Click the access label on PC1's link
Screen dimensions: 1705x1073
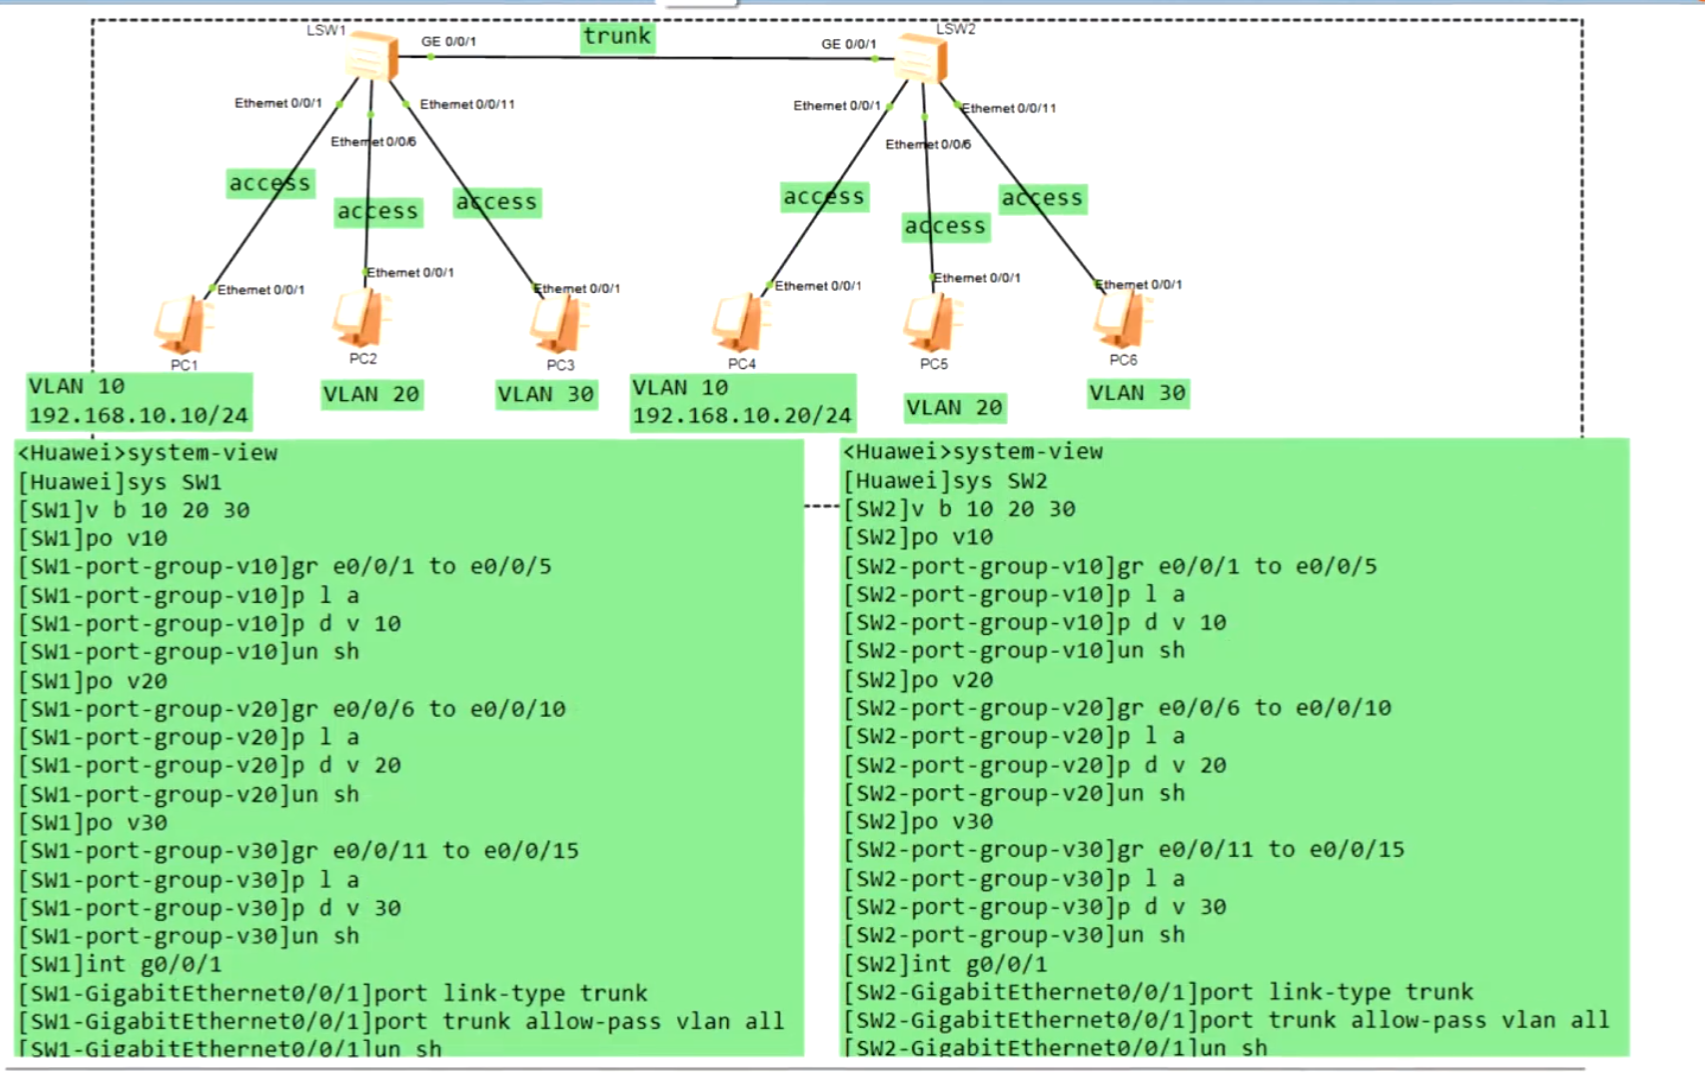pyautogui.click(x=270, y=184)
